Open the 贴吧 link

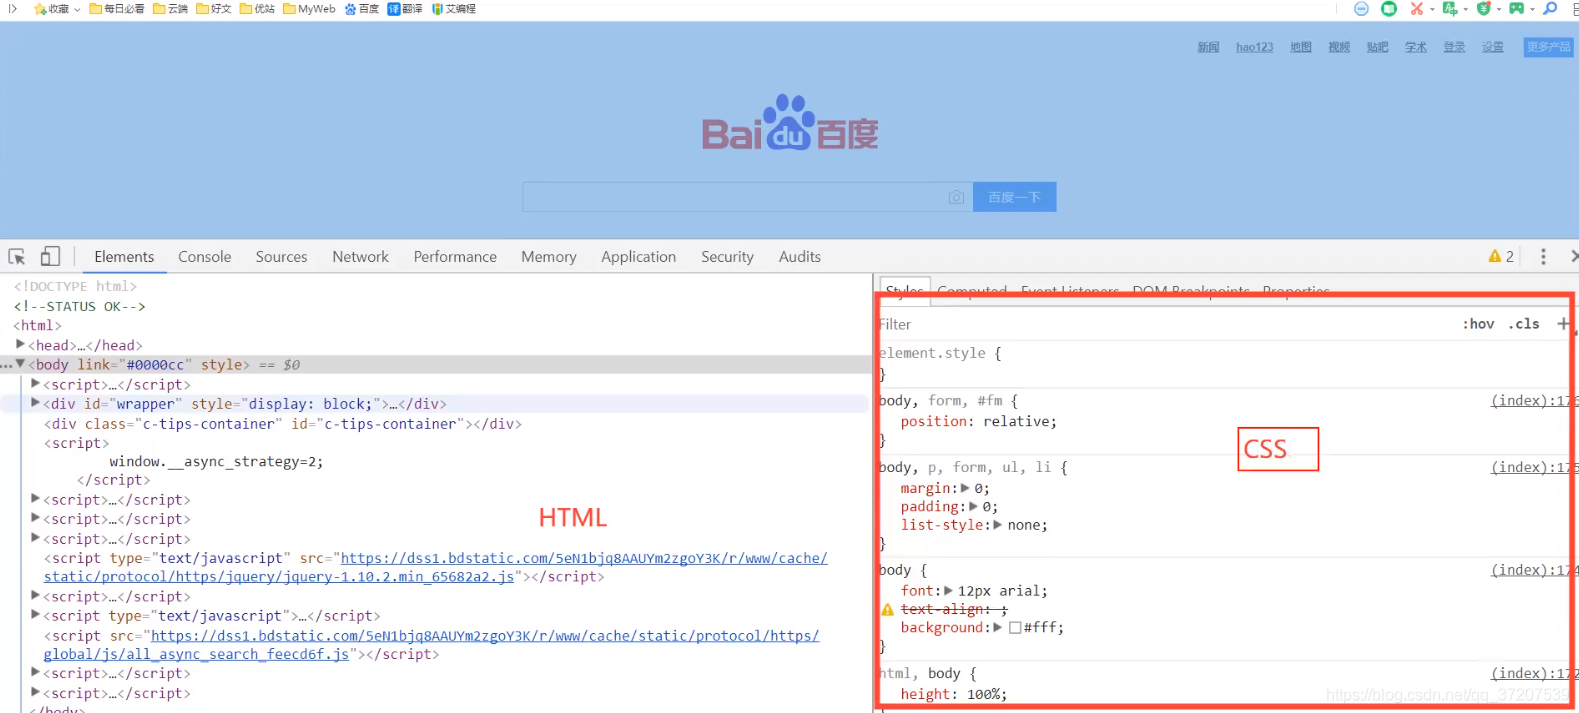click(x=1378, y=47)
